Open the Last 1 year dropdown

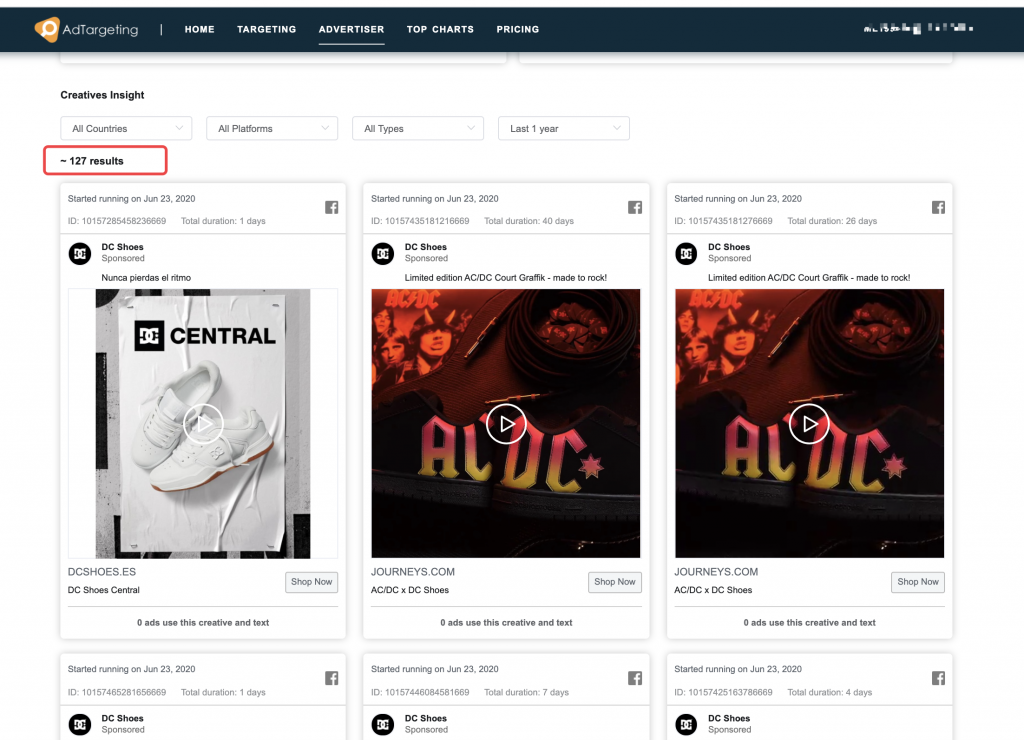coord(564,128)
